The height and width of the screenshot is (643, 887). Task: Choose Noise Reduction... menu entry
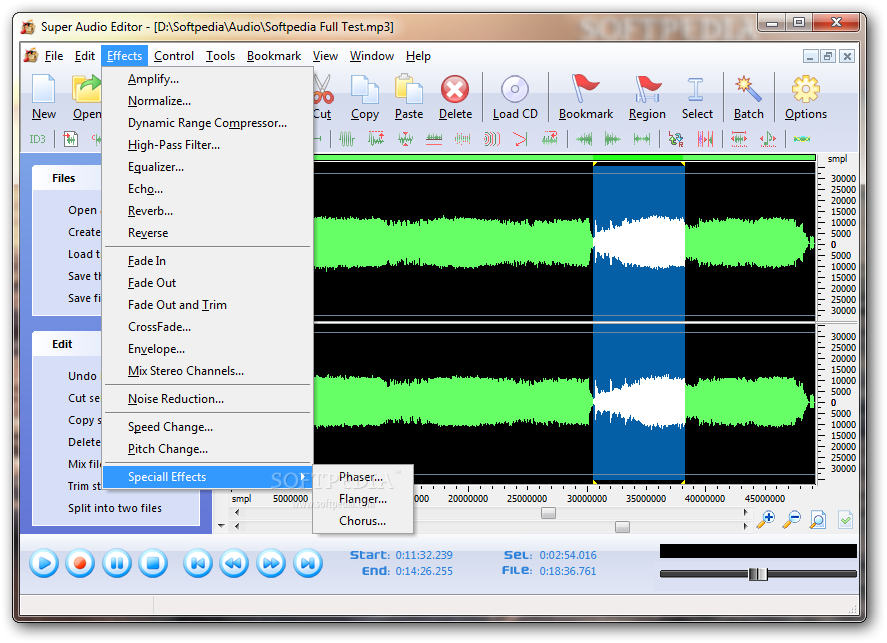(208, 399)
